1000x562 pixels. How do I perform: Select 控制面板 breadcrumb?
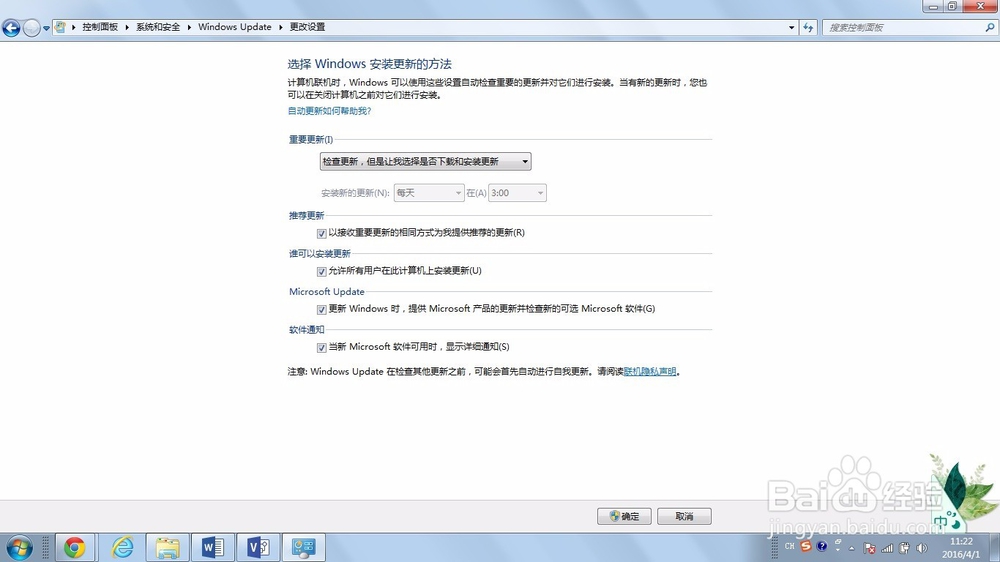click(x=100, y=27)
